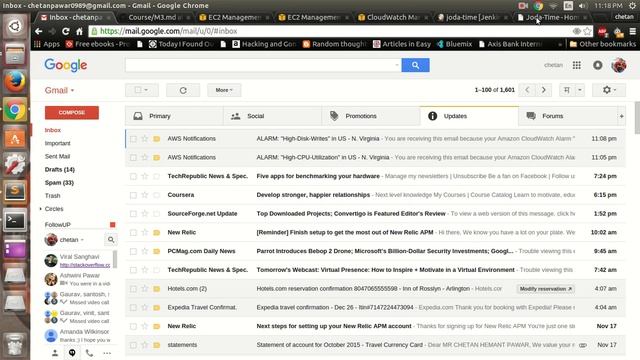The width and height of the screenshot is (640, 360).
Task: Open the account profile avatar
Action: (x=619, y=65)
